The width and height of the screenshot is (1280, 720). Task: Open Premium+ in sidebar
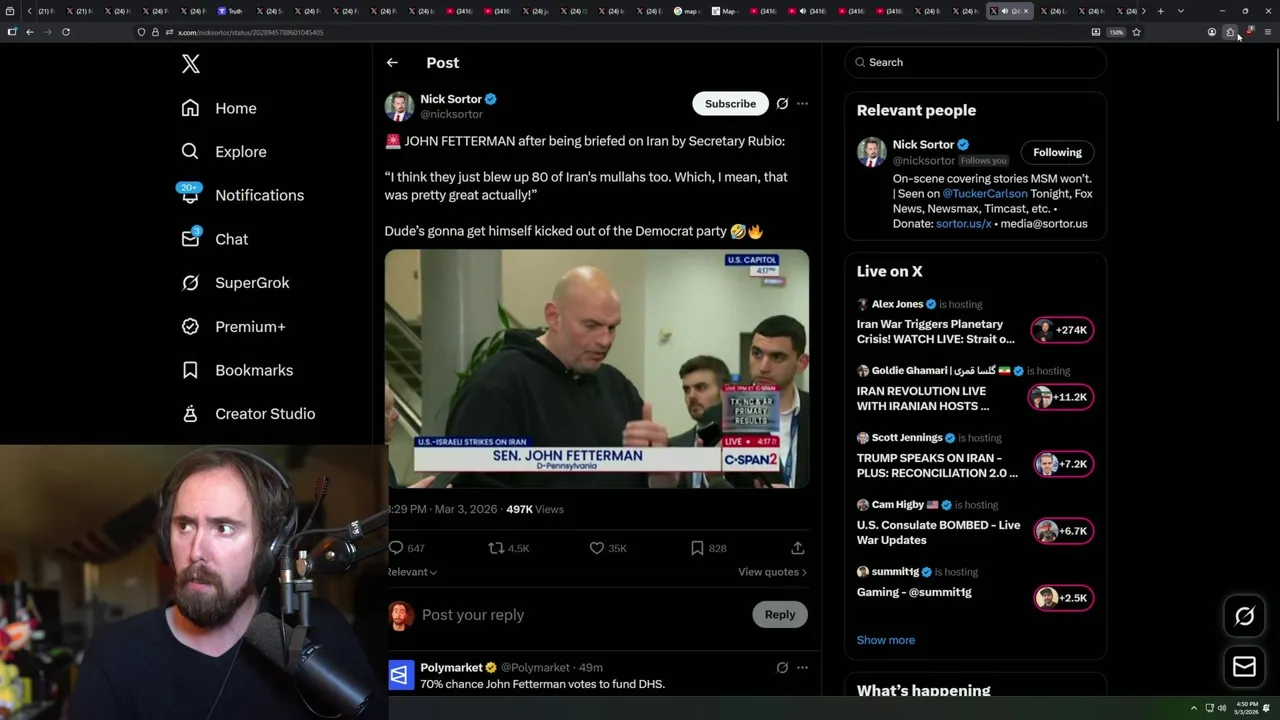[234, 327]
